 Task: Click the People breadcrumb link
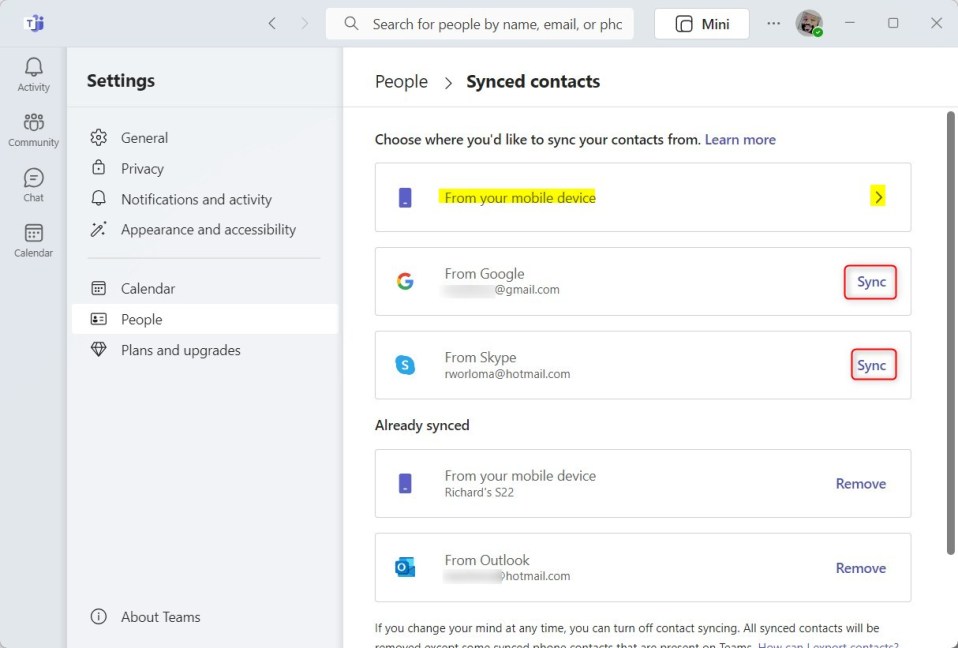pos(401,82)
